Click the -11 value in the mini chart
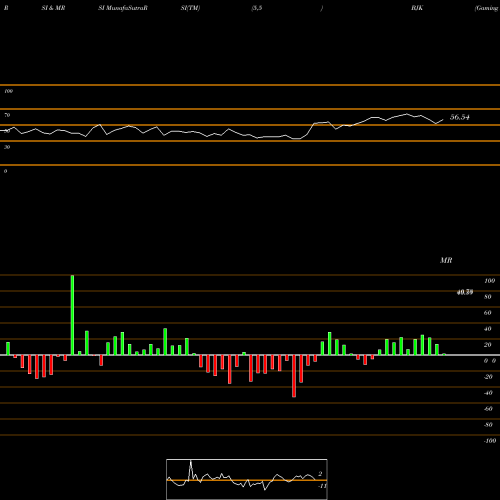Screen dimensions: 500x500 pos(322,486)
